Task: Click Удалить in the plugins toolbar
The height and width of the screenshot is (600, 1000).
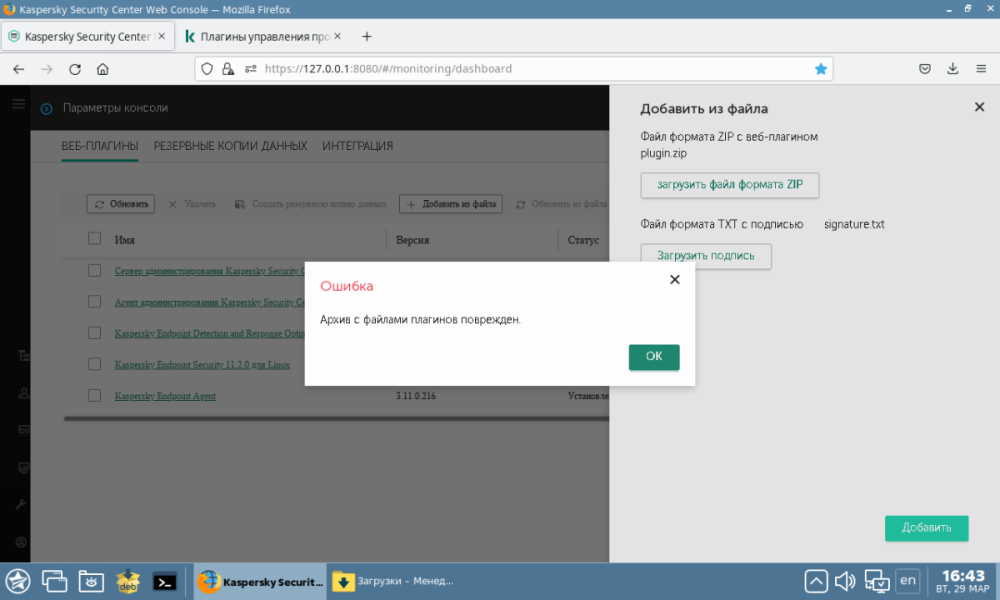Action: [192, 204]
